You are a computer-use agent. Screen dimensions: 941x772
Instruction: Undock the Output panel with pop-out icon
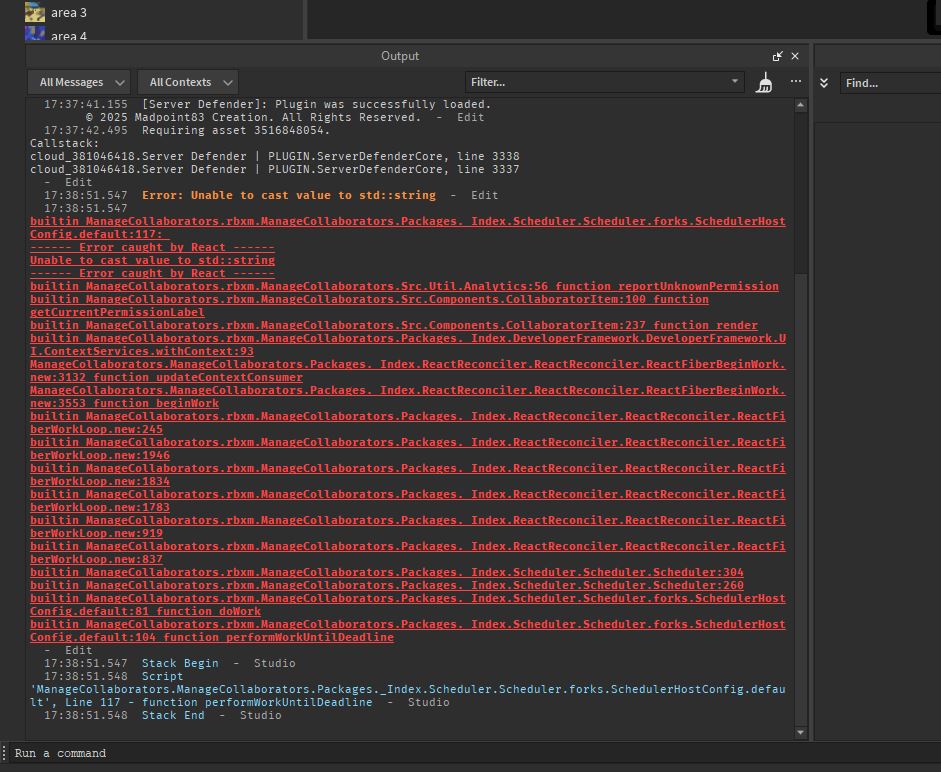pyautogui.click(x=777, y=56)
